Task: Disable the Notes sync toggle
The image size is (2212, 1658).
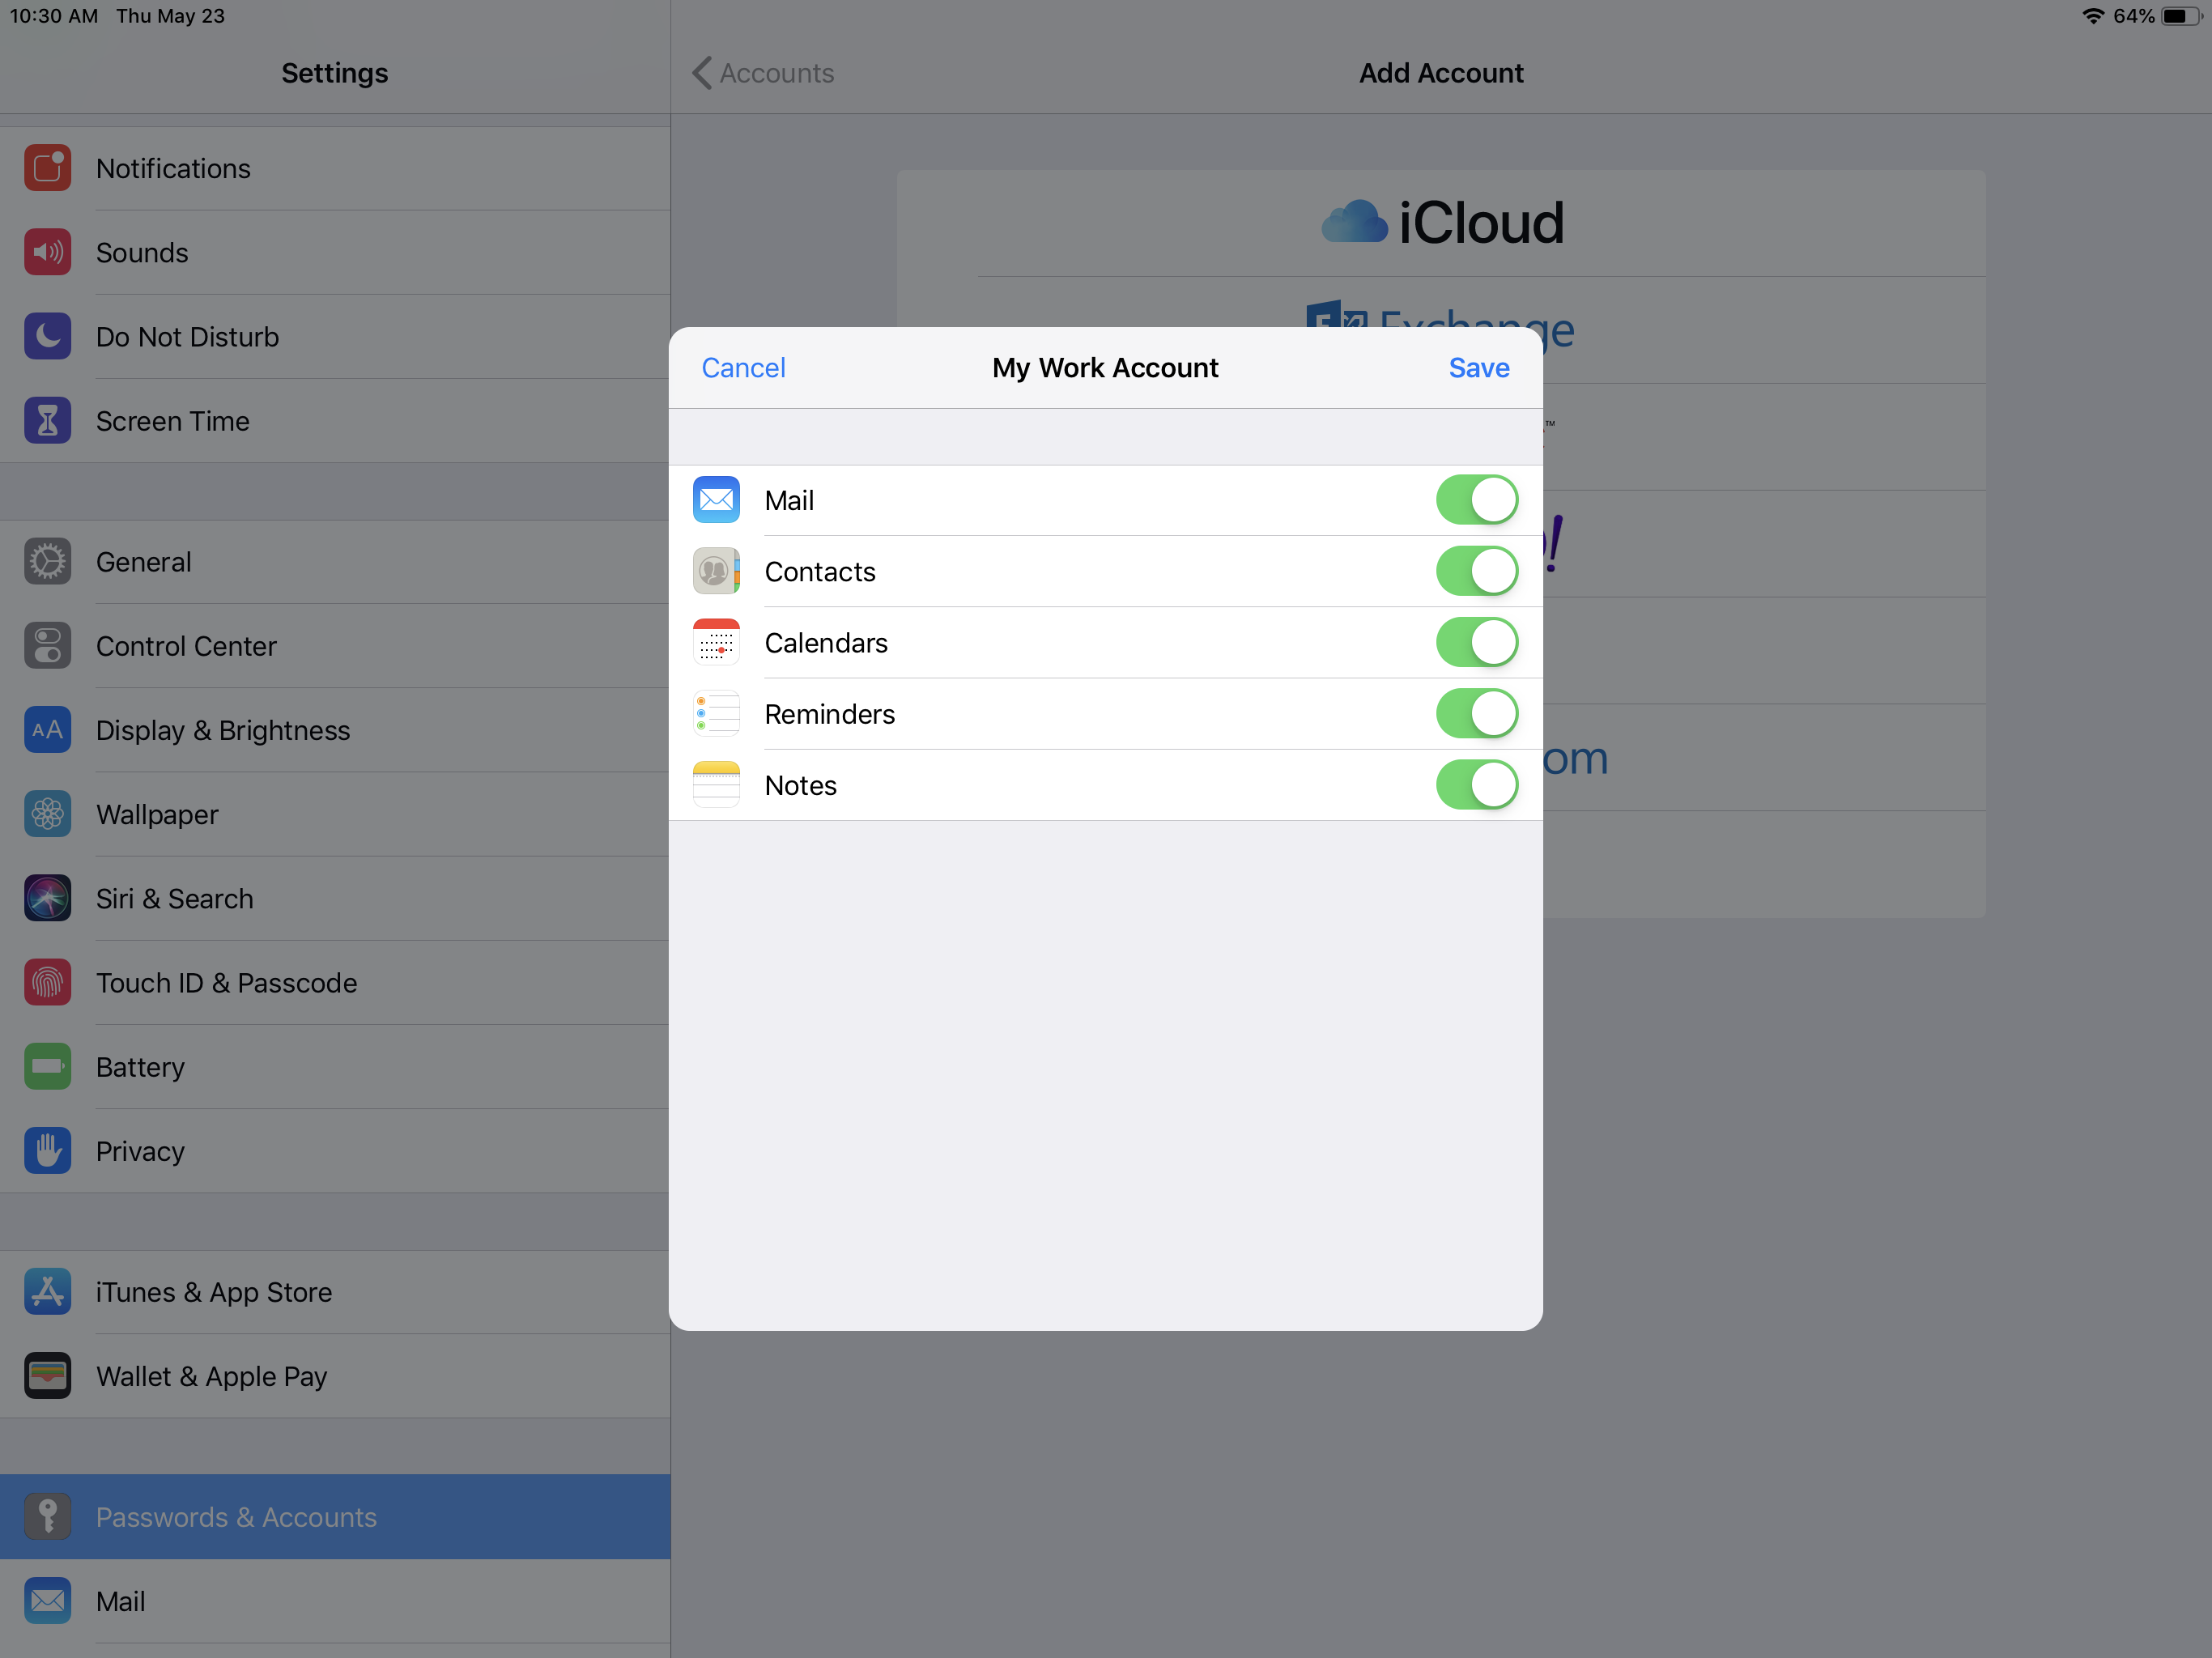Action: [x=1476, y=785]
